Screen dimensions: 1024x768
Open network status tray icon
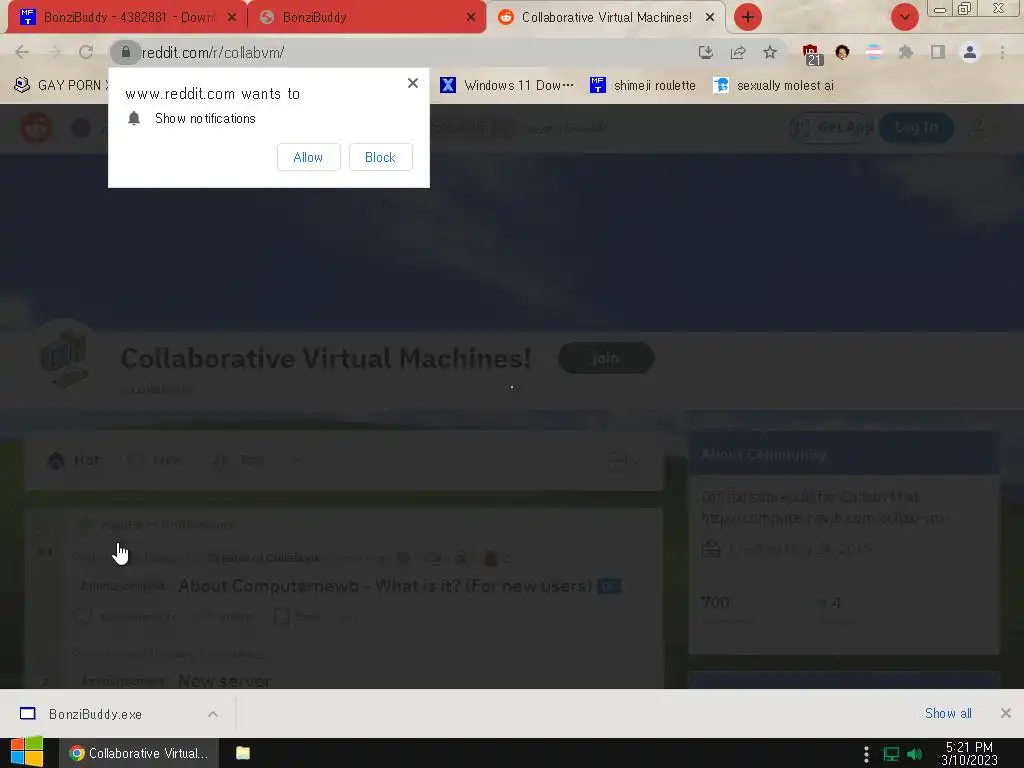pos(891,754)
